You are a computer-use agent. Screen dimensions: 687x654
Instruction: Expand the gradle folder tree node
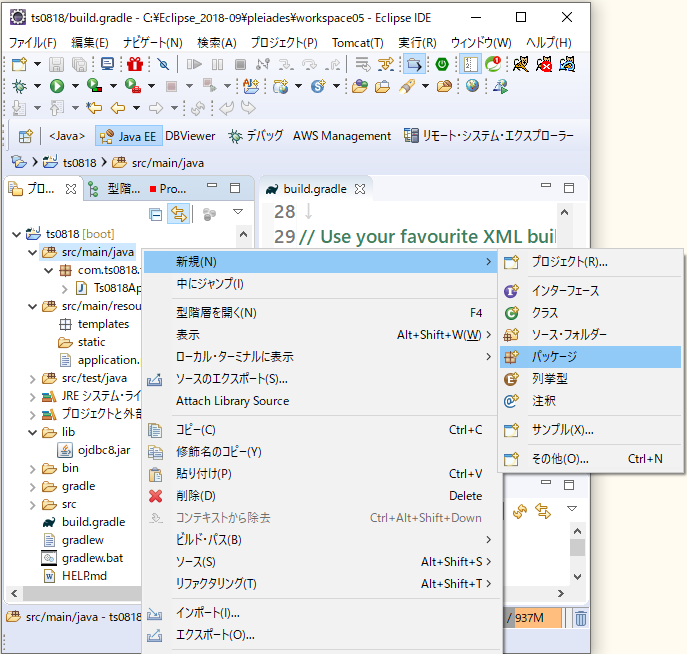pyautogui.click(x=32, y=487)
